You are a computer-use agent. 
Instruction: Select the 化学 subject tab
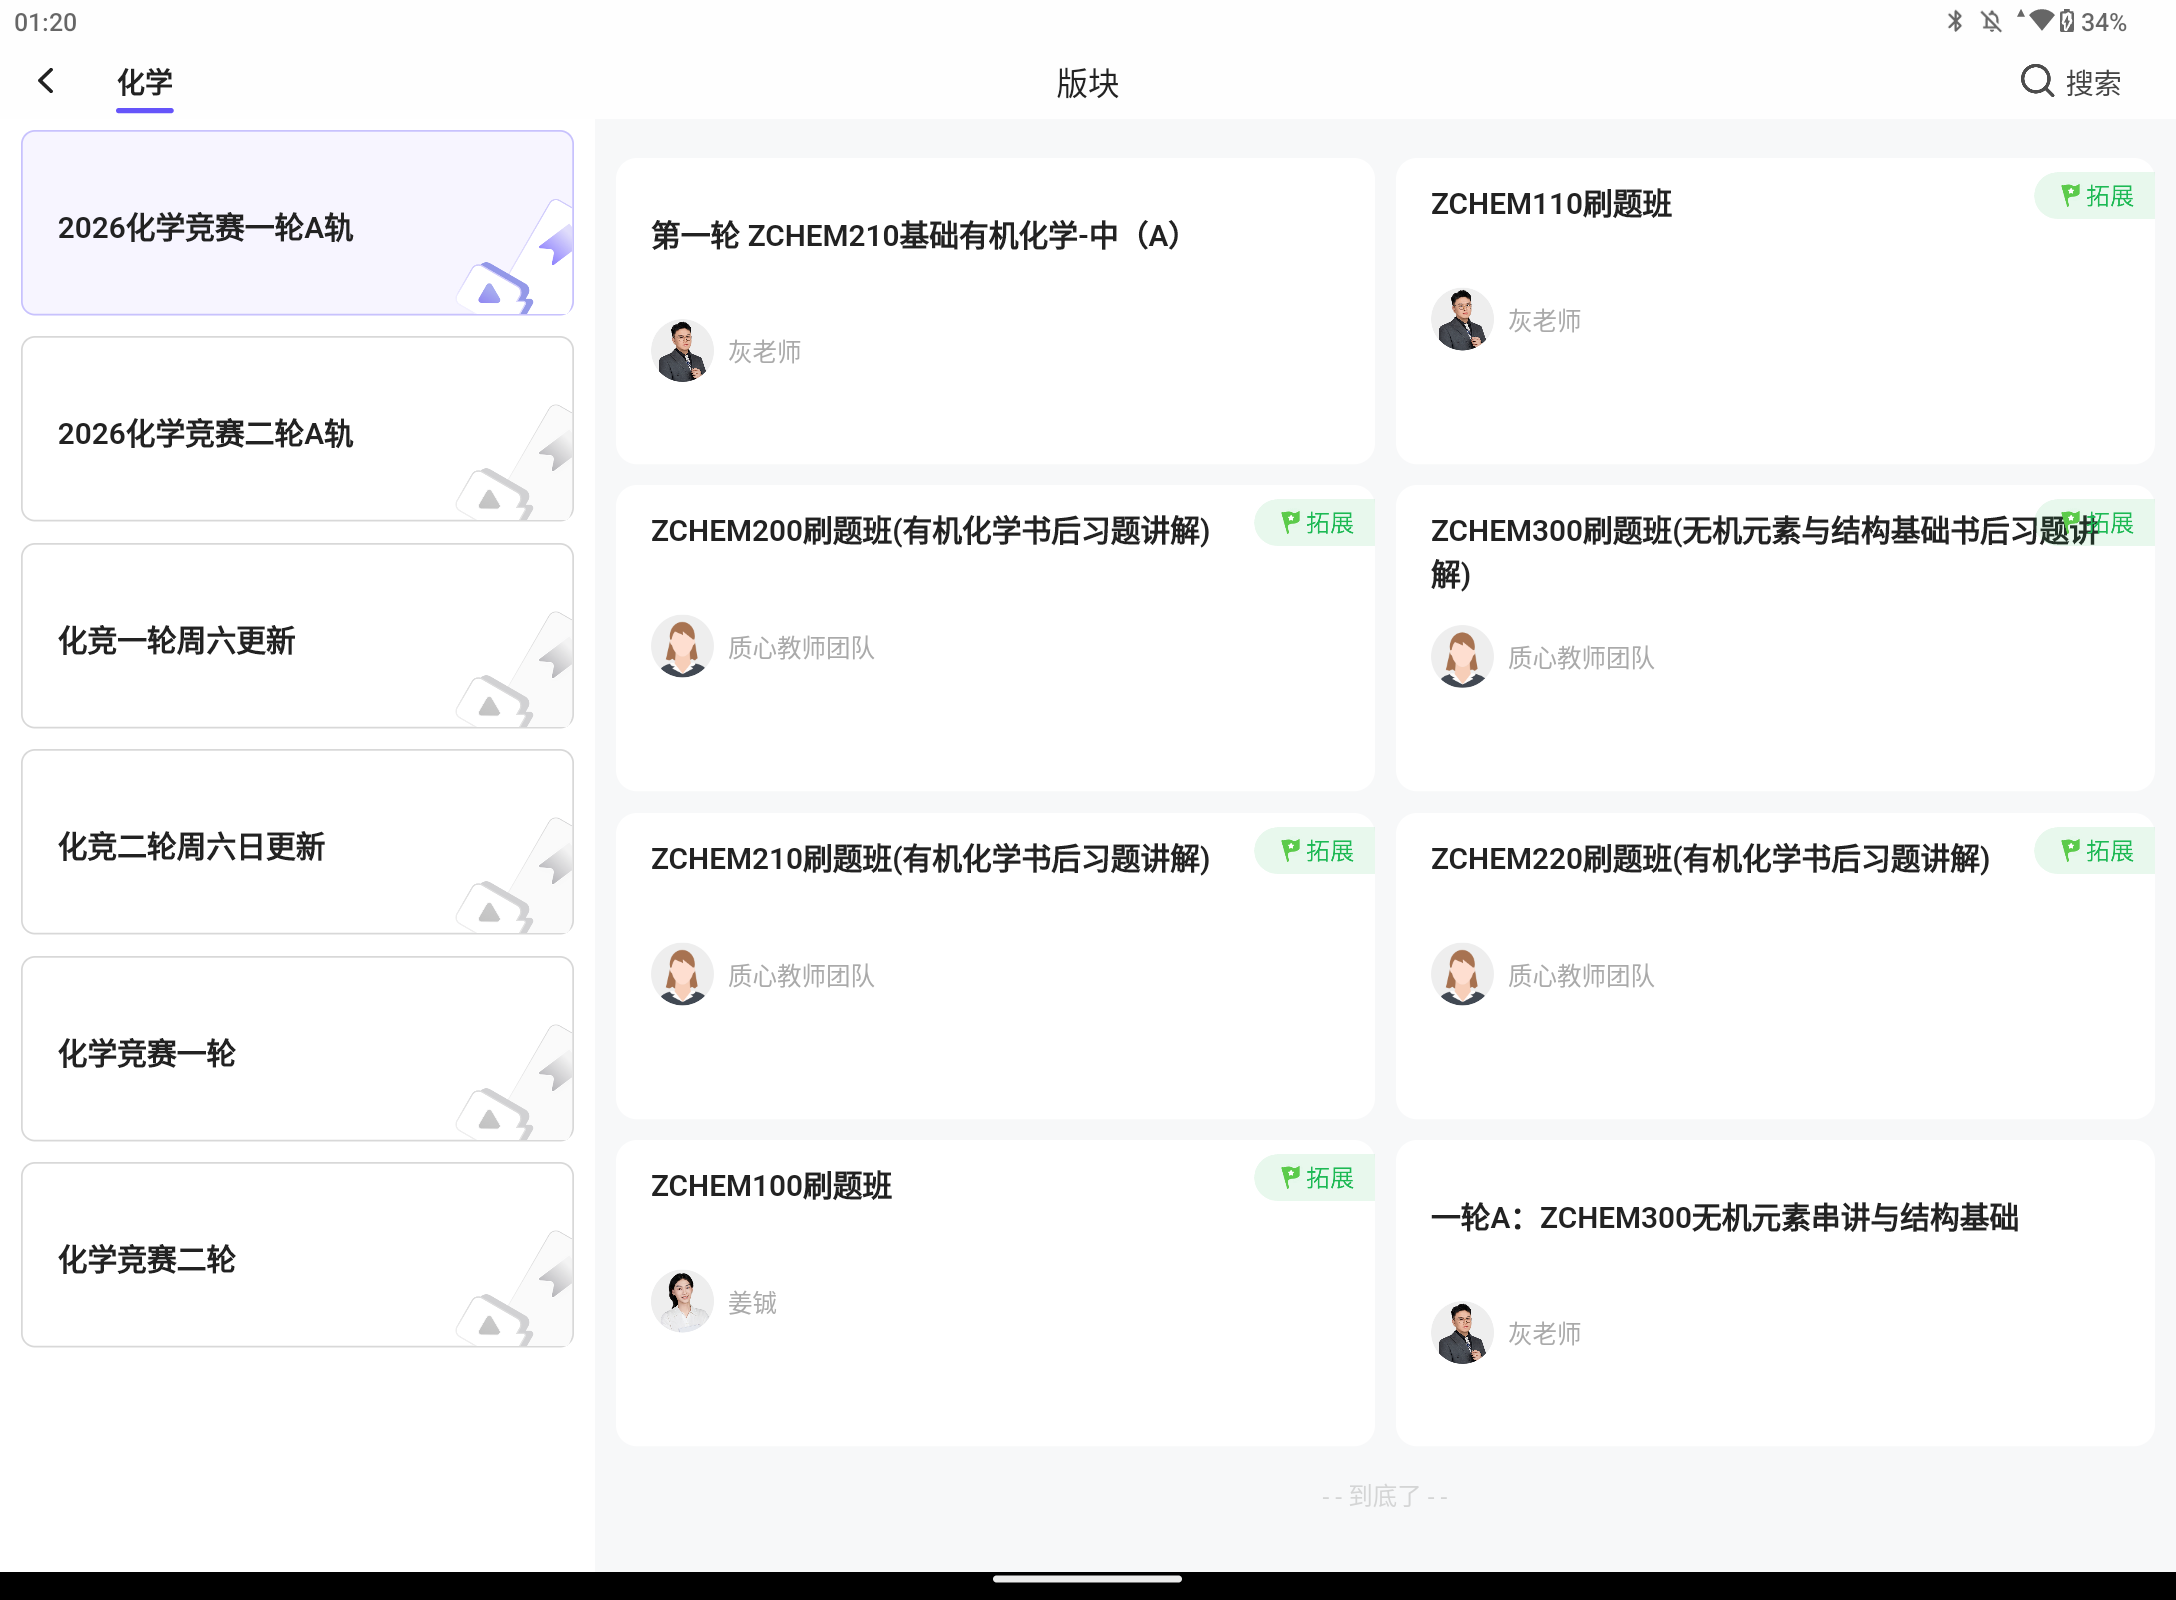[x=145, y=83]
